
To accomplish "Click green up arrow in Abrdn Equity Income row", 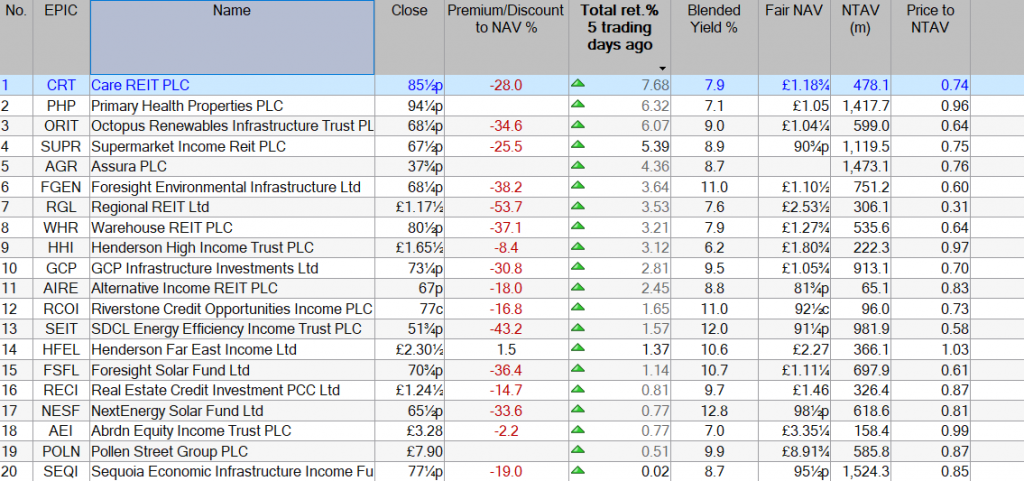I will coord(577,429).
